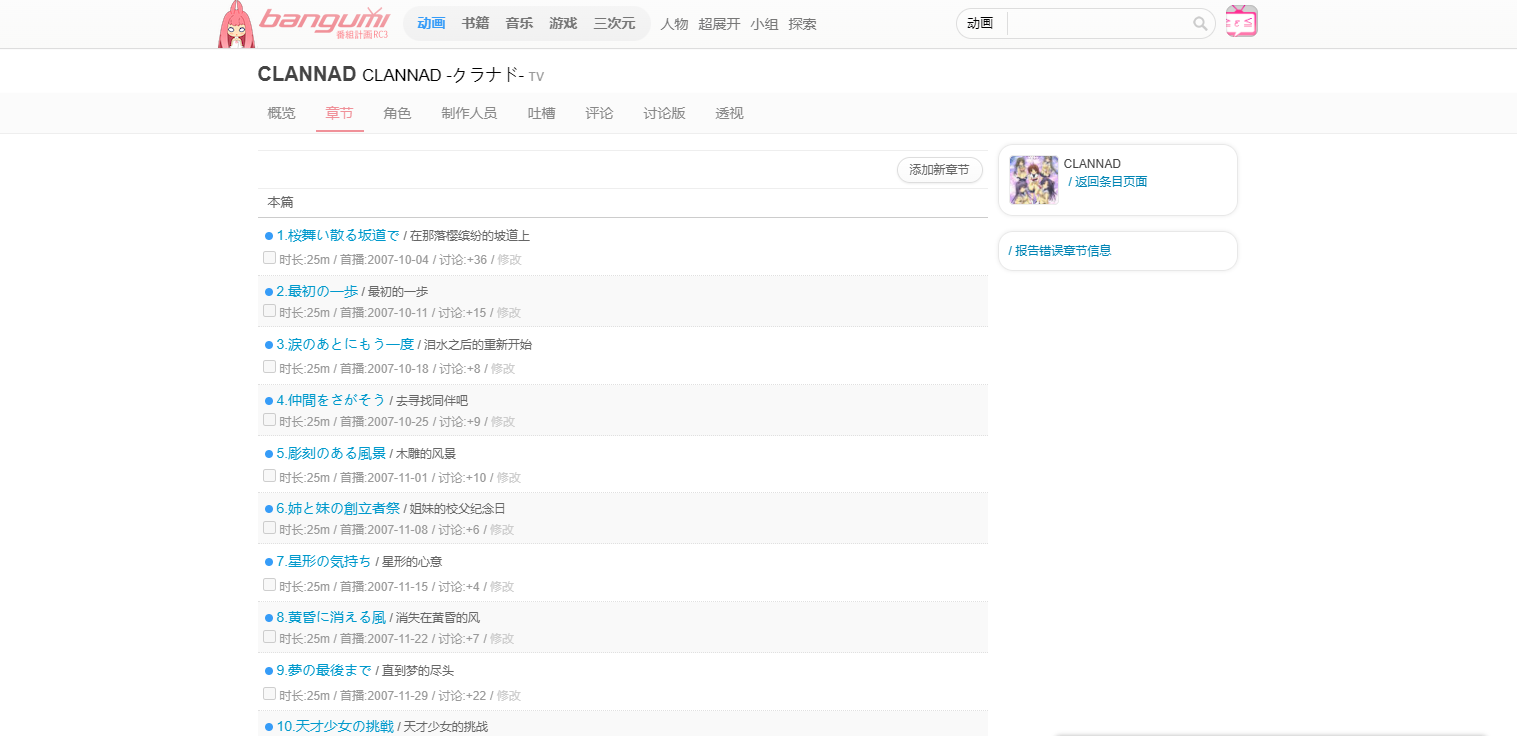Click episode 1 translation 在那落樱缤纷的坡道上
Viewport: 1517px width, 736px height.
coord(470,237)
